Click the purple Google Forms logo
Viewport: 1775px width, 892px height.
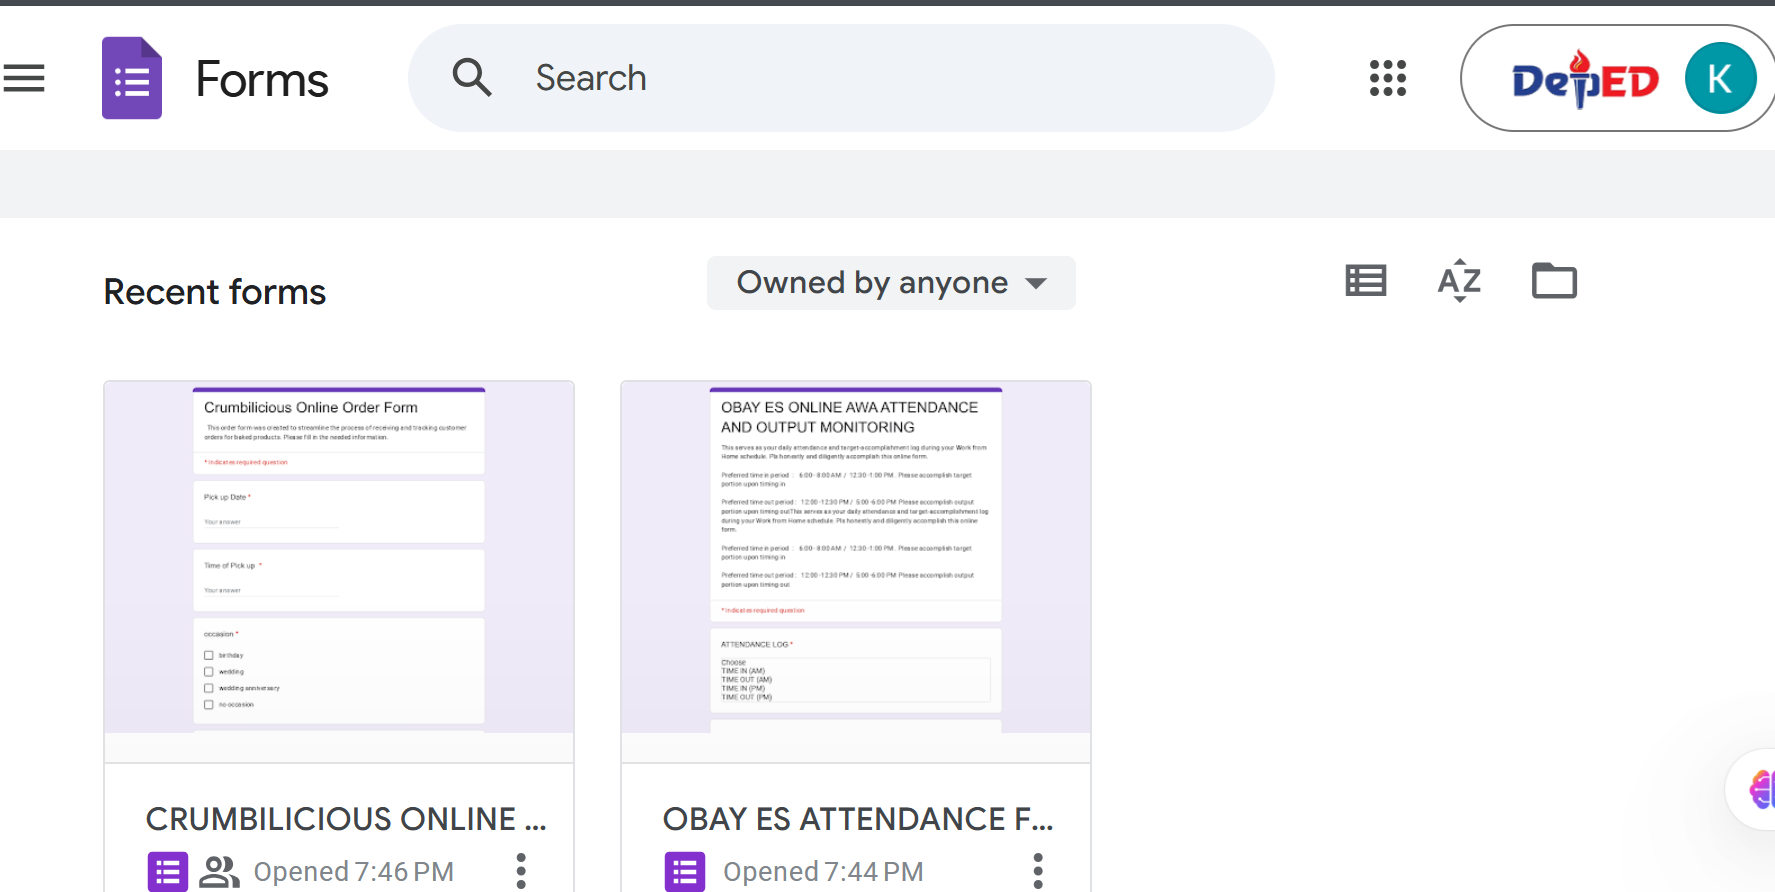132,78
